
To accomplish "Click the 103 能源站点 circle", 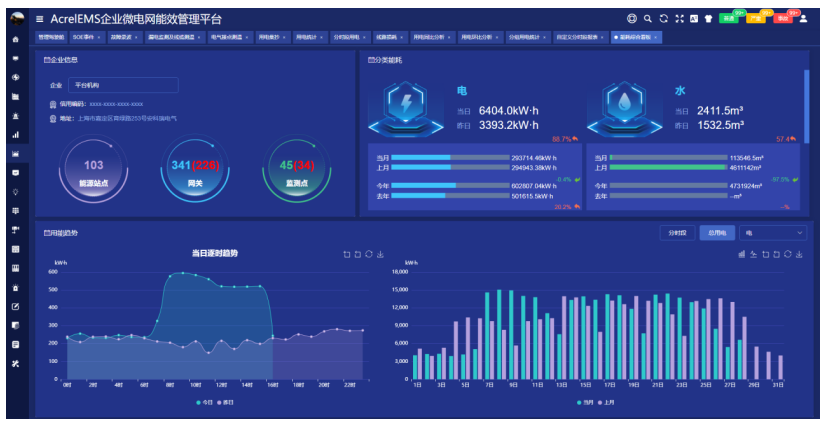I will click(94, 169).
